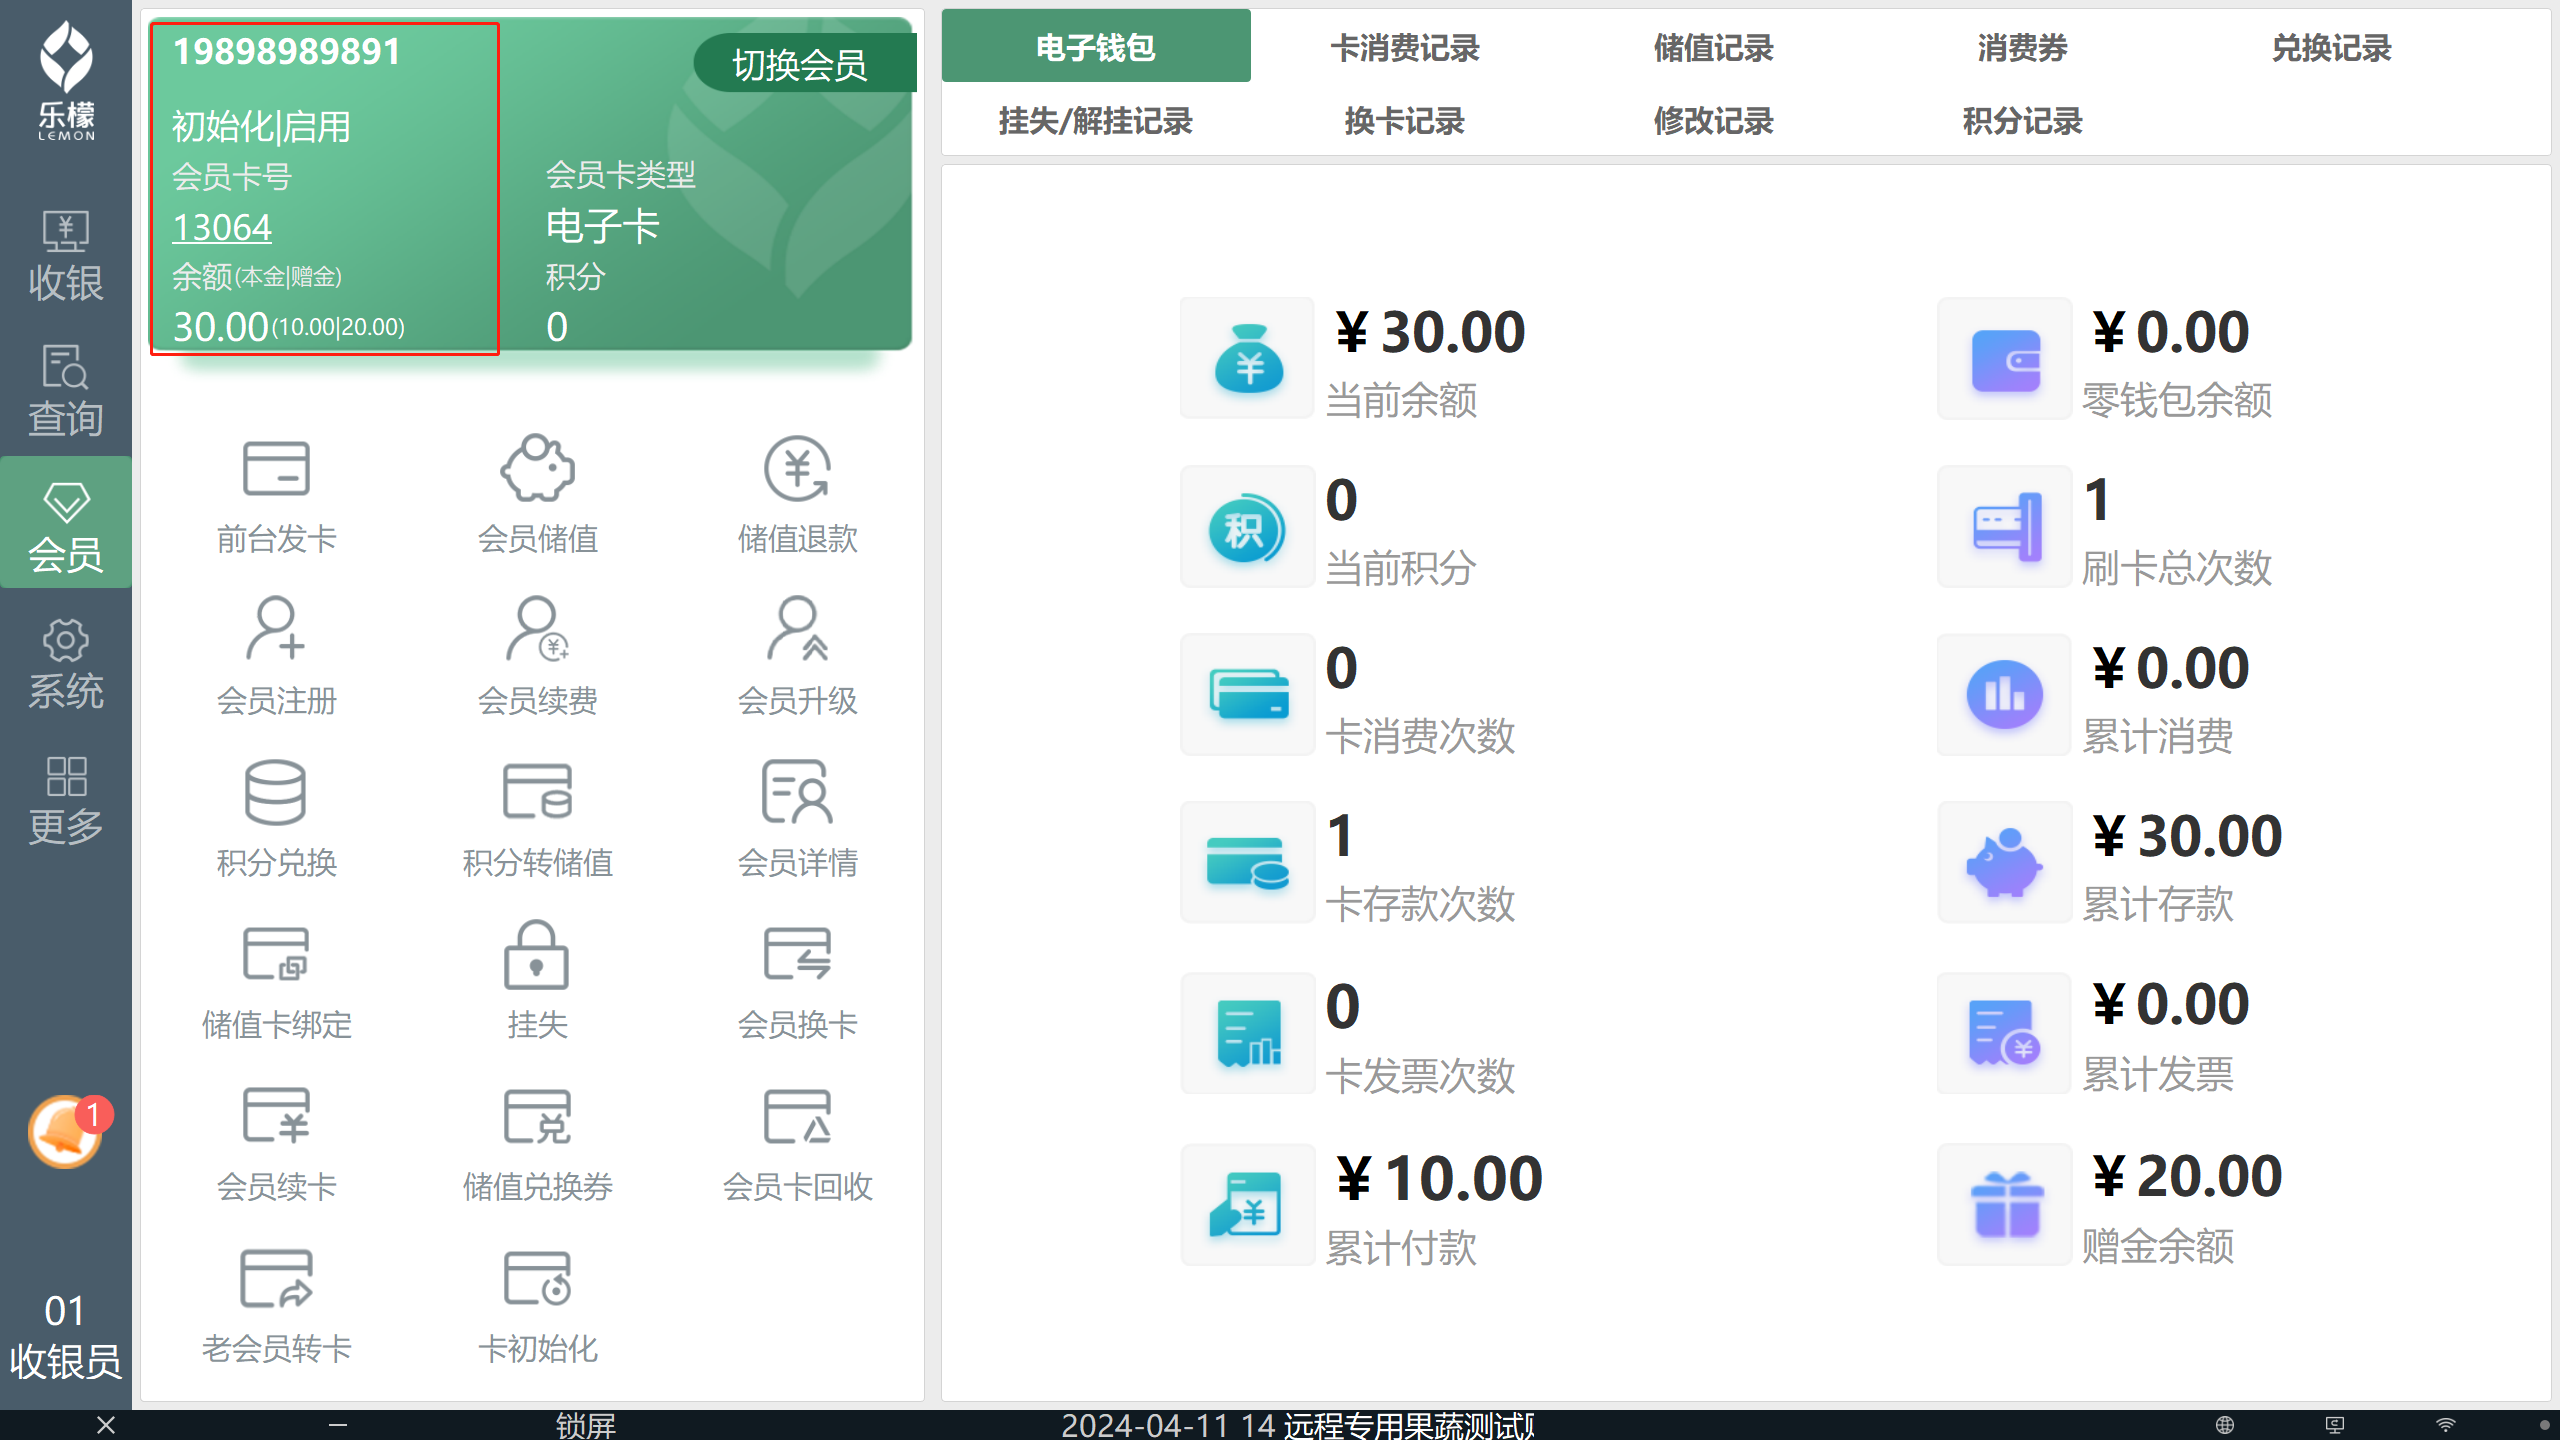Screen dimensions: 2560x1440
Task: Click the ¥10.00 累计付款 value
Action: pyautogui.click(x=1439, y=1178)
